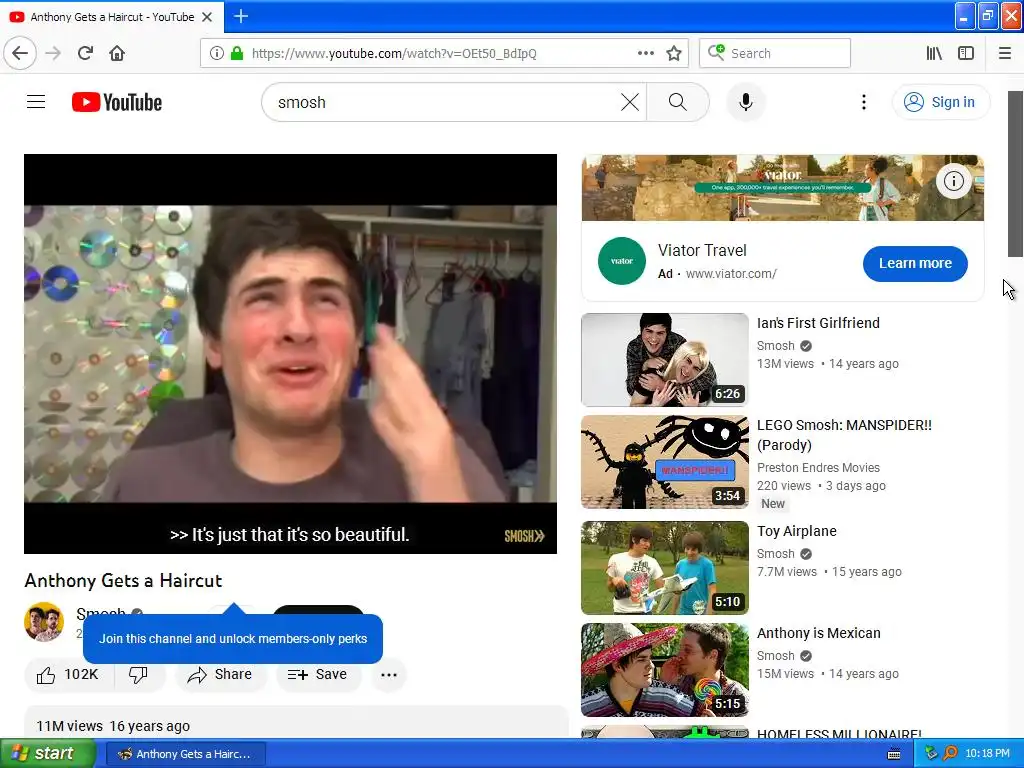The image size is (1024, 768).
Task: Go to the YouTube home logo
Action: (x=117, y=103)
